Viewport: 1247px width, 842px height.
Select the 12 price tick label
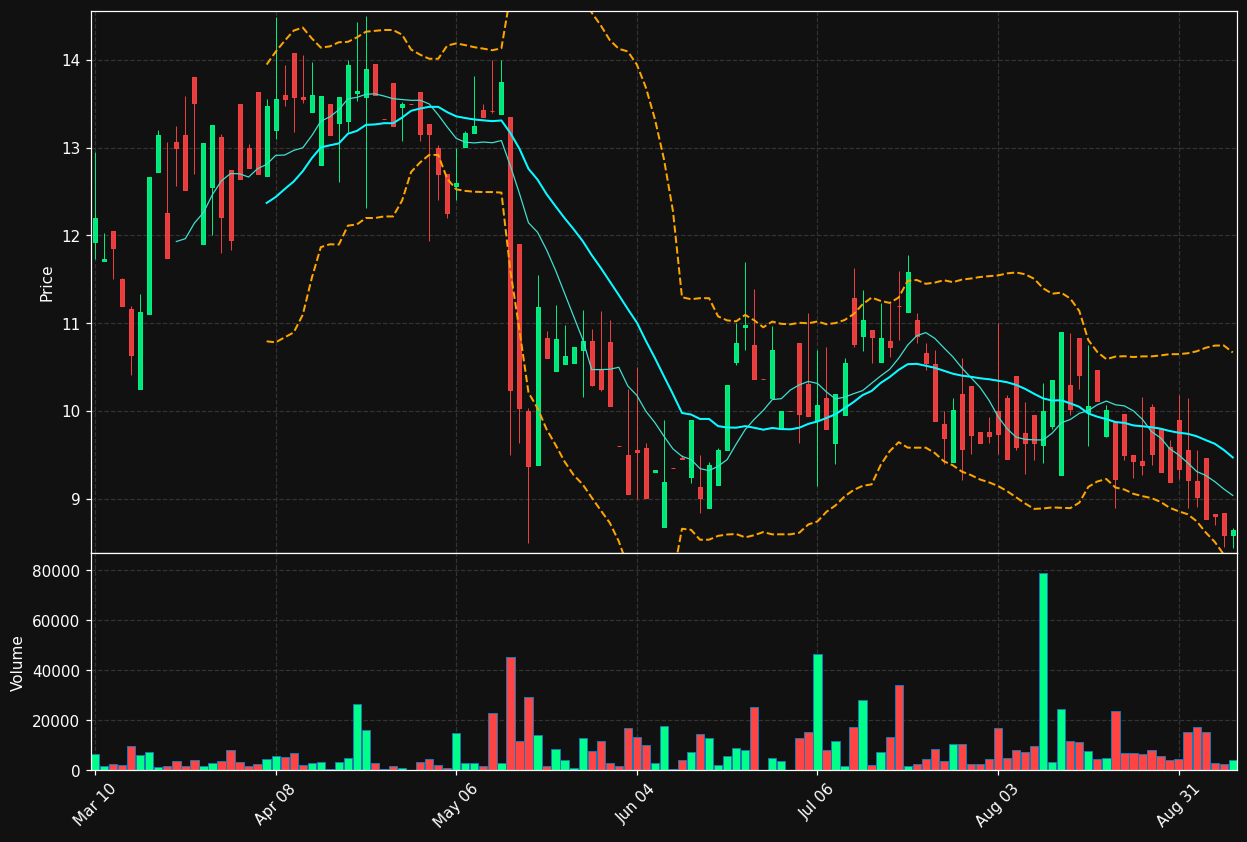[72, 236]
